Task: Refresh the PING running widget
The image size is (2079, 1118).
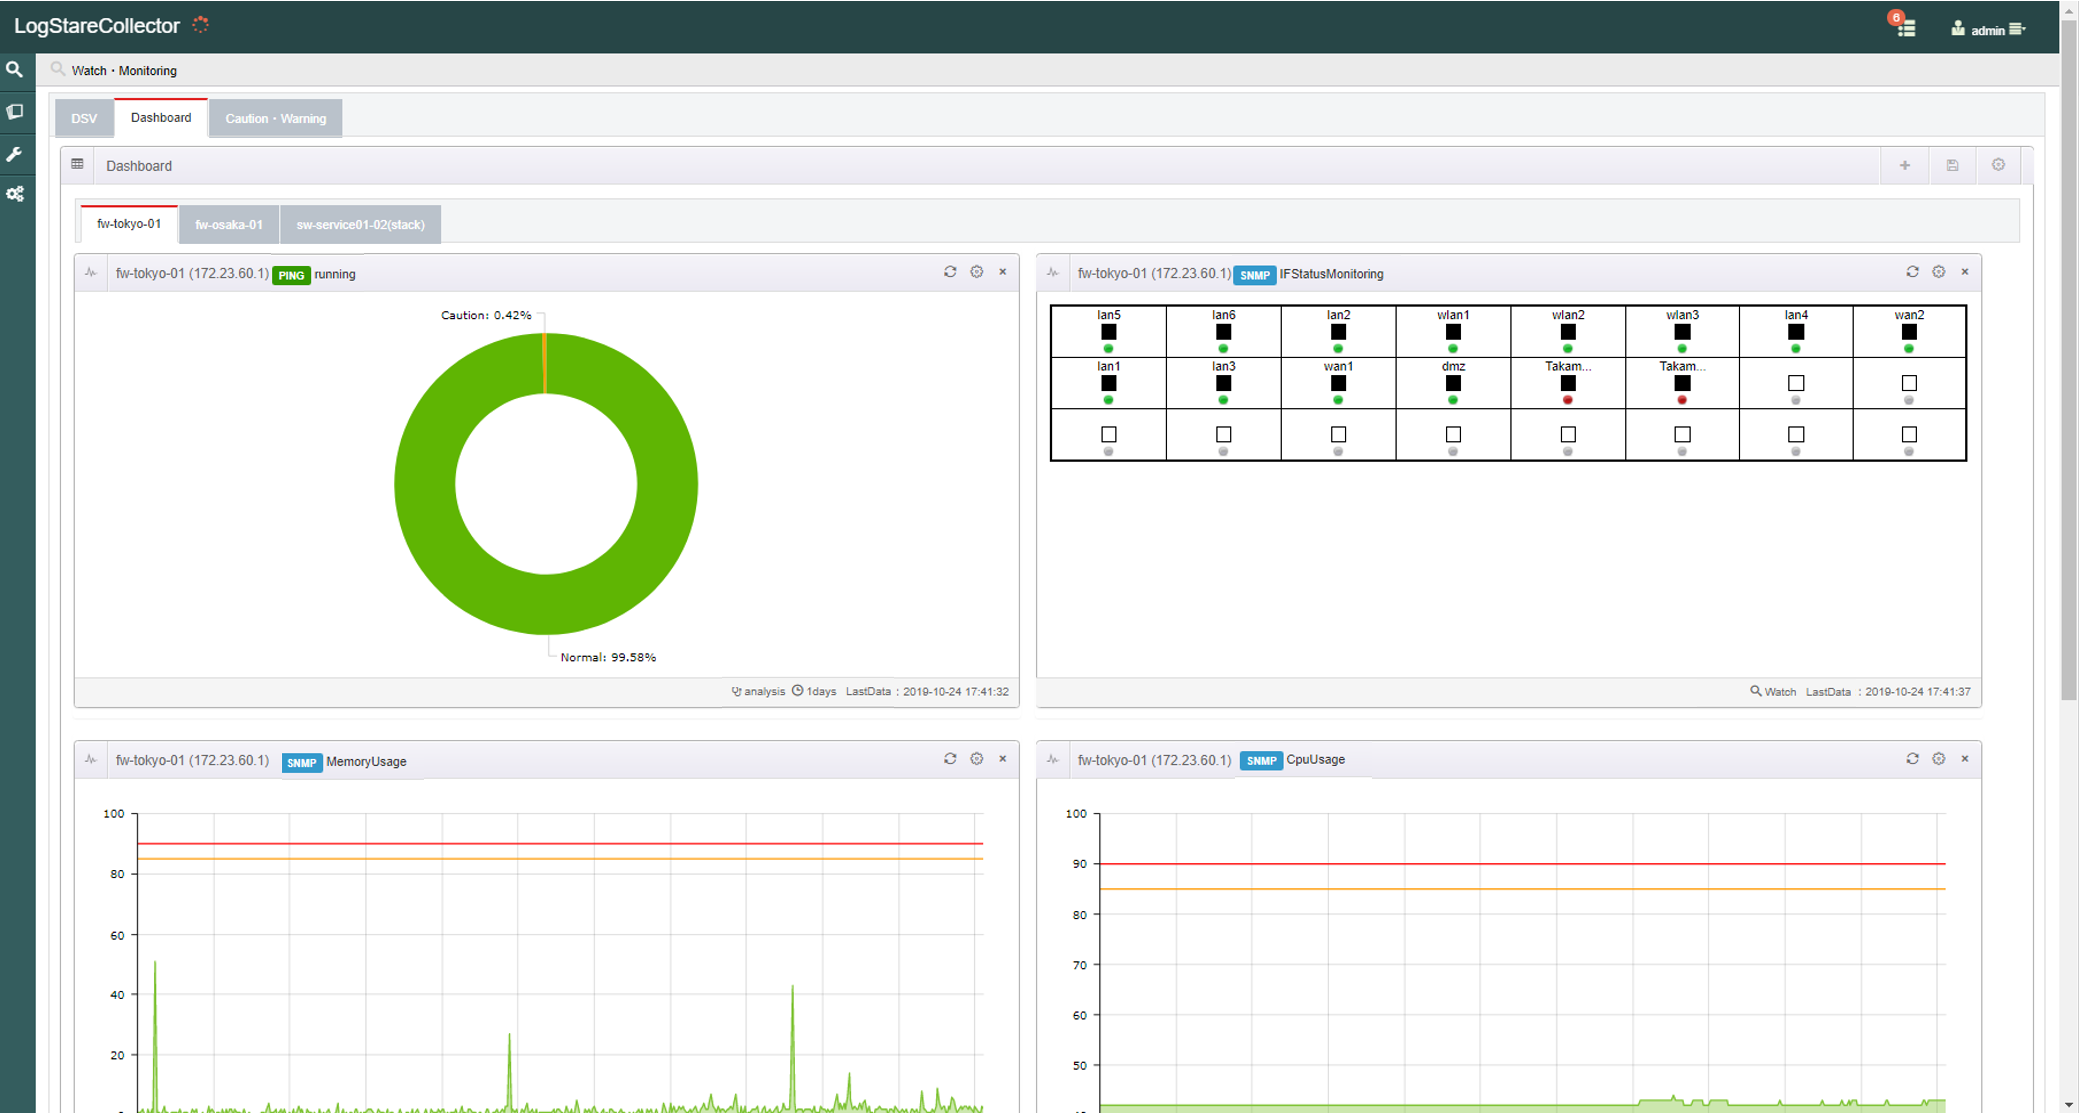Action: point(950,272)
